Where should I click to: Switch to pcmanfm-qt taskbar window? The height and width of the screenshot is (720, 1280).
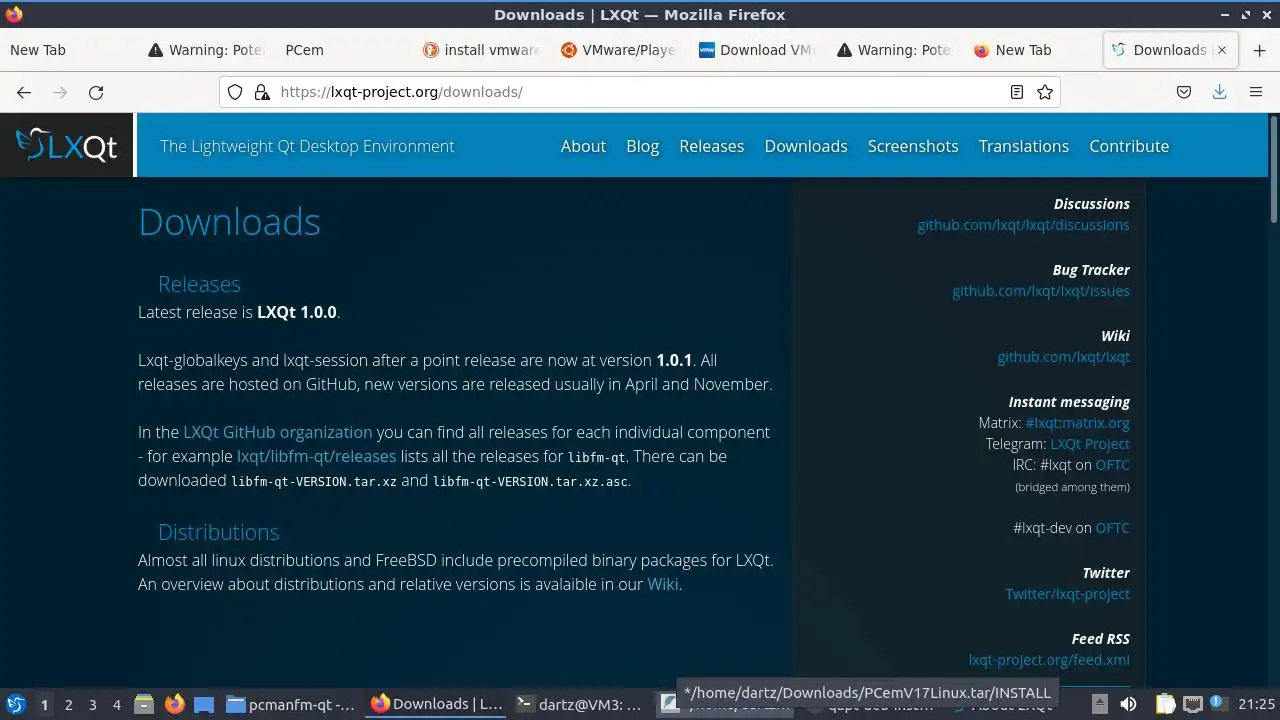tap(291, 704)
